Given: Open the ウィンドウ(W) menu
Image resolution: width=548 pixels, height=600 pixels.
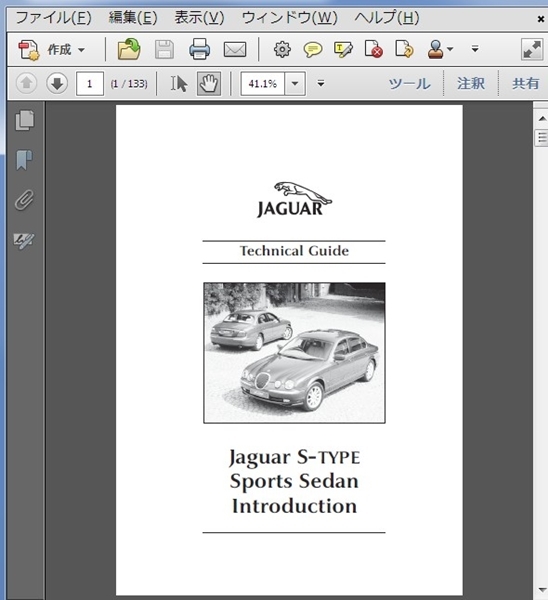Looking at the screenshot, I should click(x=289, y=18).
